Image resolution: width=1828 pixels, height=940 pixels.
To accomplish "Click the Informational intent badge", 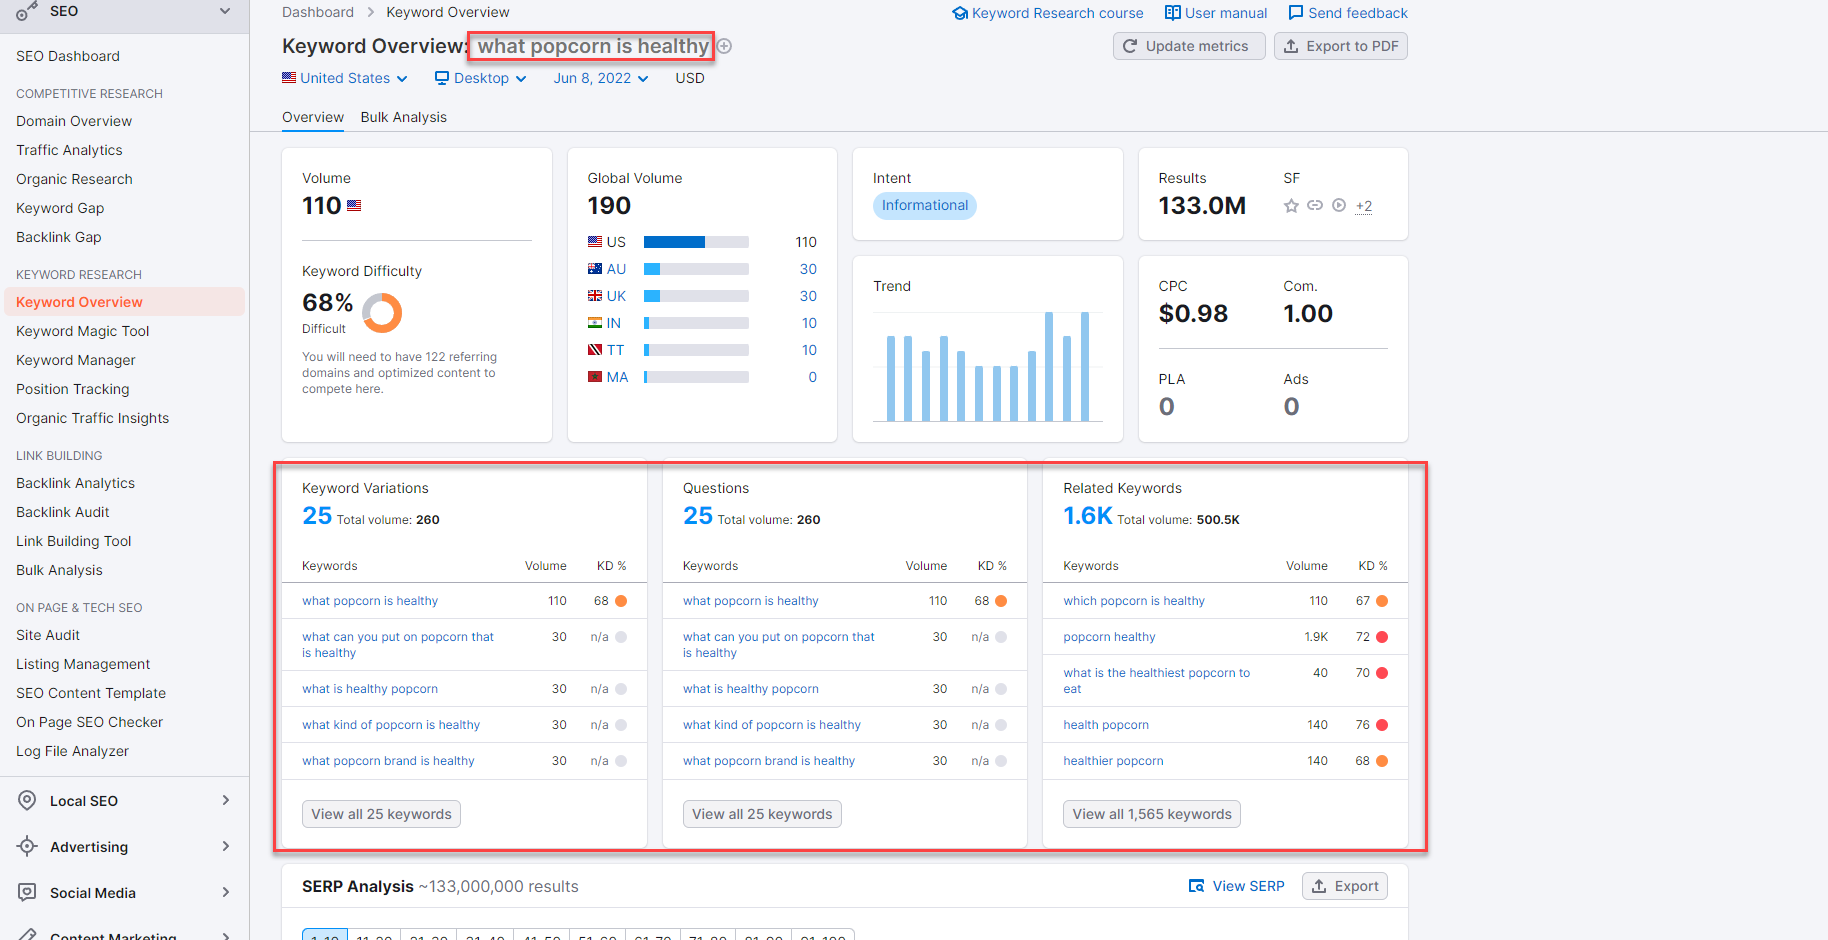I will [x=925, y=205].
